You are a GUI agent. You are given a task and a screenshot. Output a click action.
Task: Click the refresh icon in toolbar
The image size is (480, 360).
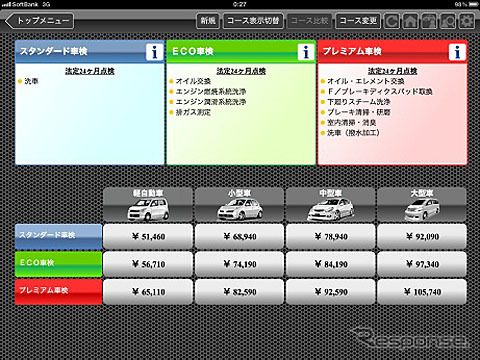coord(392,21)
